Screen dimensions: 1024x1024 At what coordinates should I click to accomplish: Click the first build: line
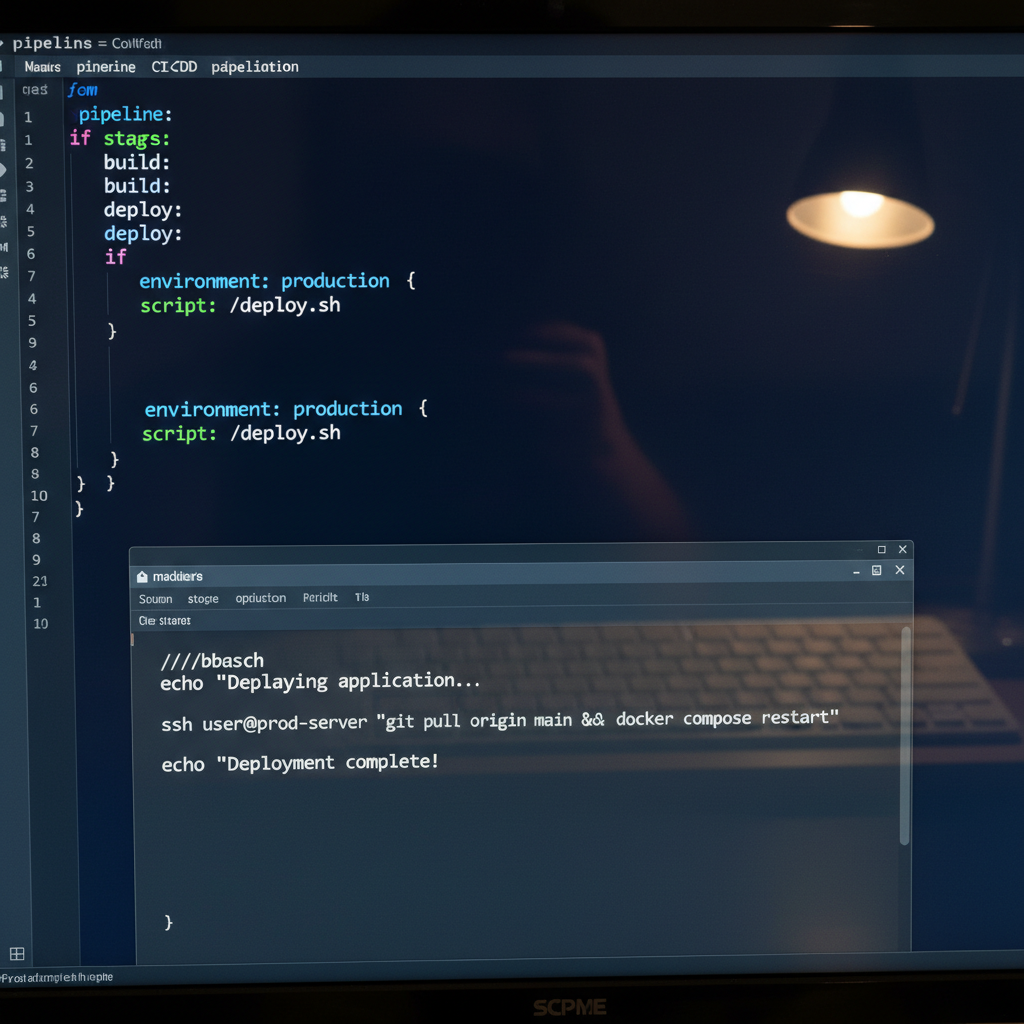[136, 163]
